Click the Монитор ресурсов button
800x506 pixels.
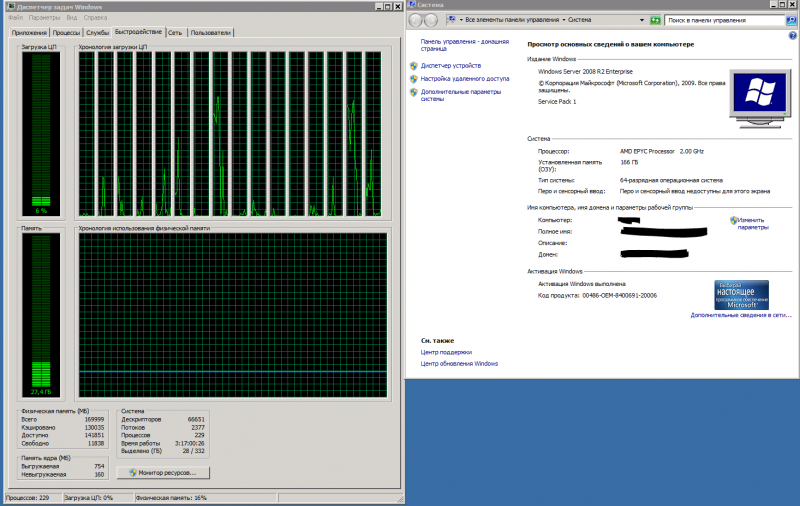162,472
